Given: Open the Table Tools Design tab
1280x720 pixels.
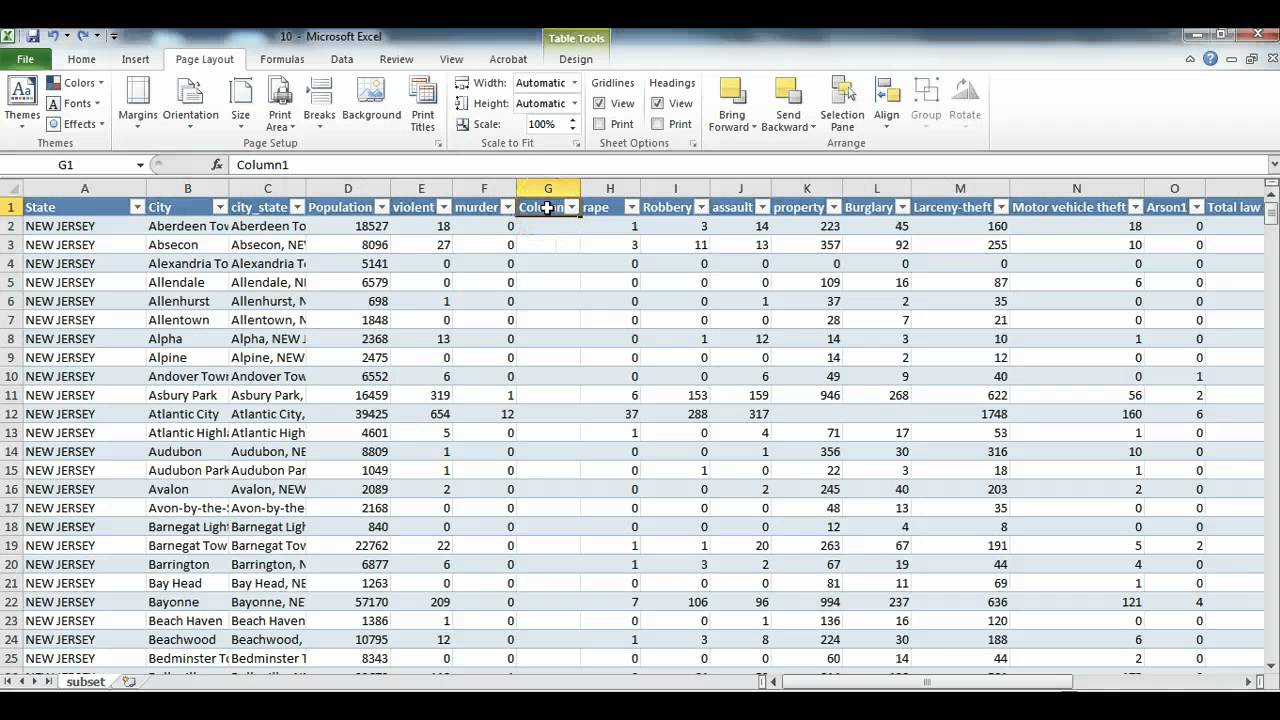Looking at the screenshot, I should [576, 59].
